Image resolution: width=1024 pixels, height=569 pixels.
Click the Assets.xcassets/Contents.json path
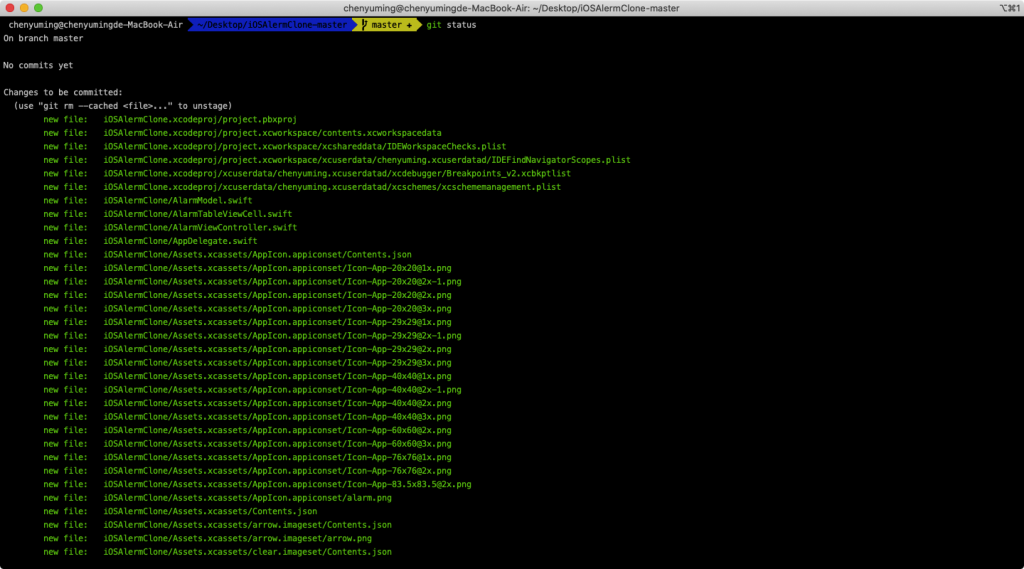coord(210,512)
